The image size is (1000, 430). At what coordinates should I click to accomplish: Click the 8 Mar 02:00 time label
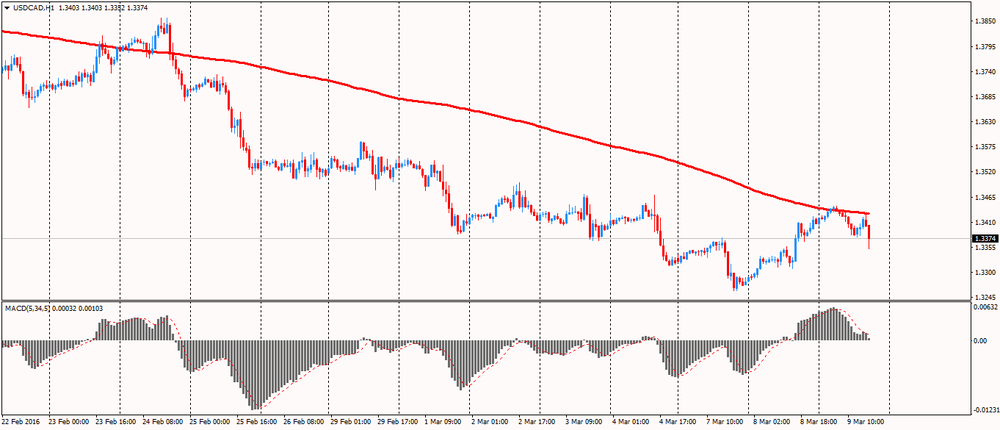pyautogui.click(x=772, y=422)
